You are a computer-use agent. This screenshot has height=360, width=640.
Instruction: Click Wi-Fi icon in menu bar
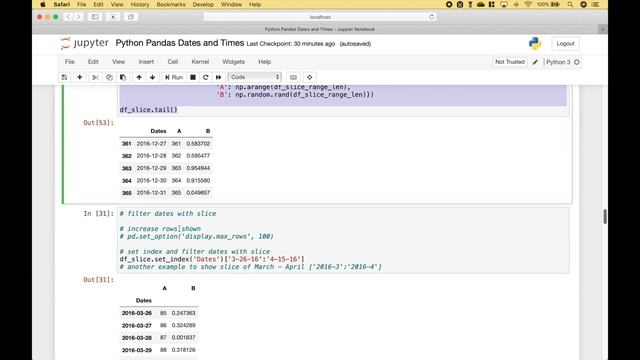coord(528,4)
